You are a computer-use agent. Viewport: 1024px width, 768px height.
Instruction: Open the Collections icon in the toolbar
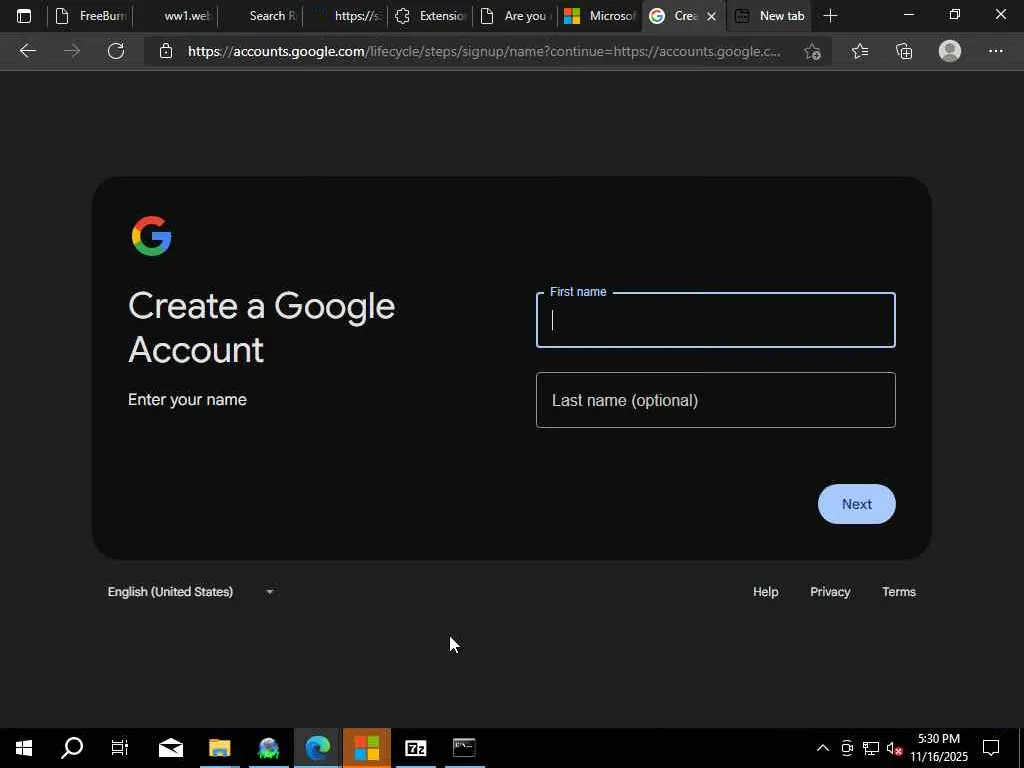tap(904, 51)
